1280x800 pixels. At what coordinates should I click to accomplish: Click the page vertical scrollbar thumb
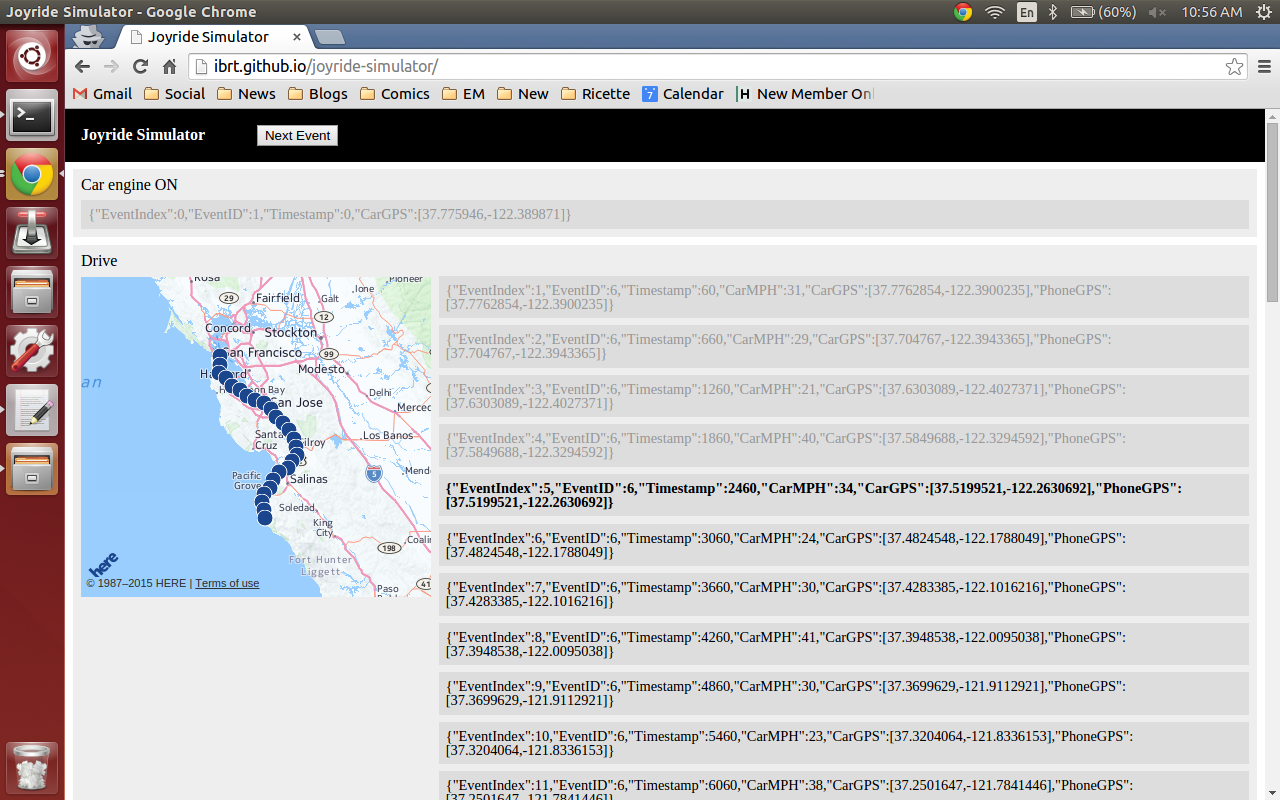tap(1272, 211)
